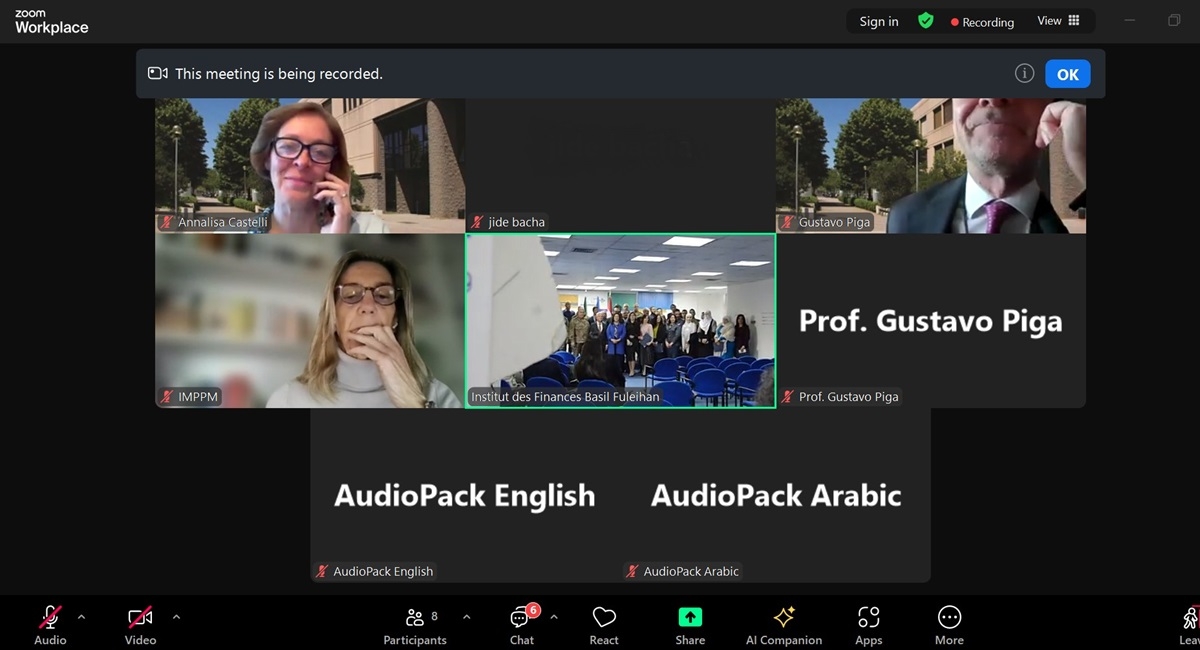This screenshot has width=1200, height=650.
Task: Open the View layout menu
Action: [x=1058, y=21]
